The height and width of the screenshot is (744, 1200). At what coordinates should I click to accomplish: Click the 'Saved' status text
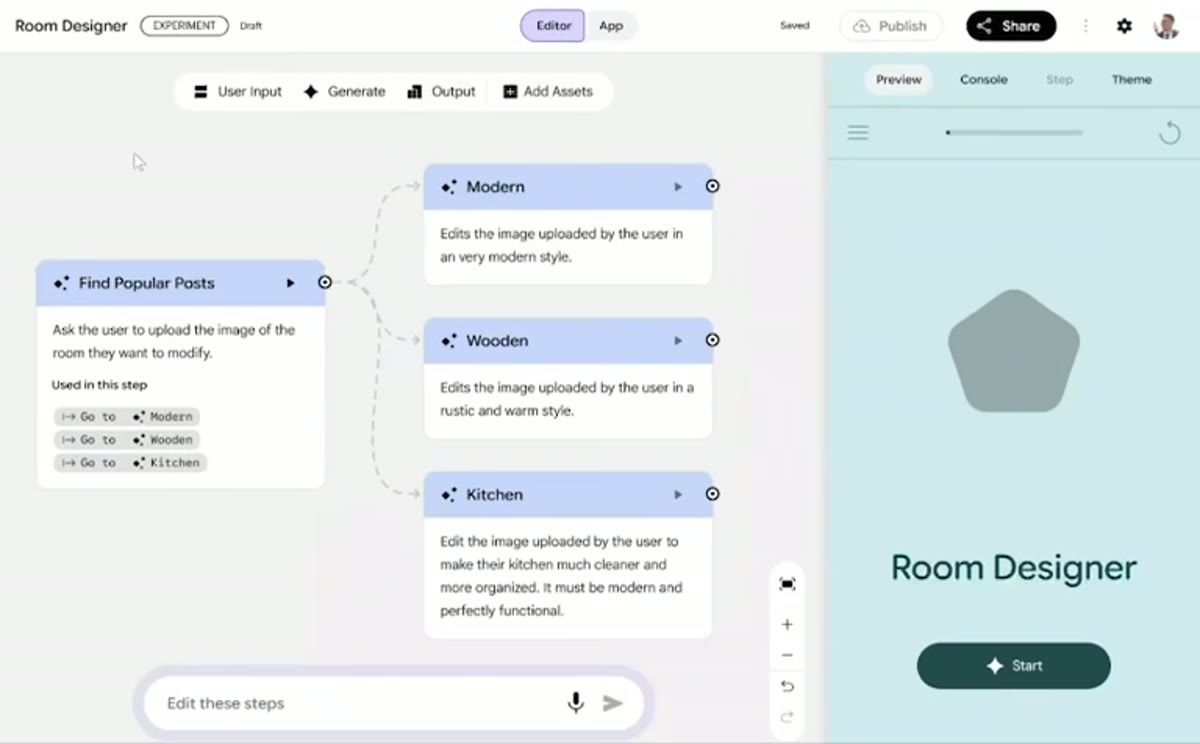[794, 26]
